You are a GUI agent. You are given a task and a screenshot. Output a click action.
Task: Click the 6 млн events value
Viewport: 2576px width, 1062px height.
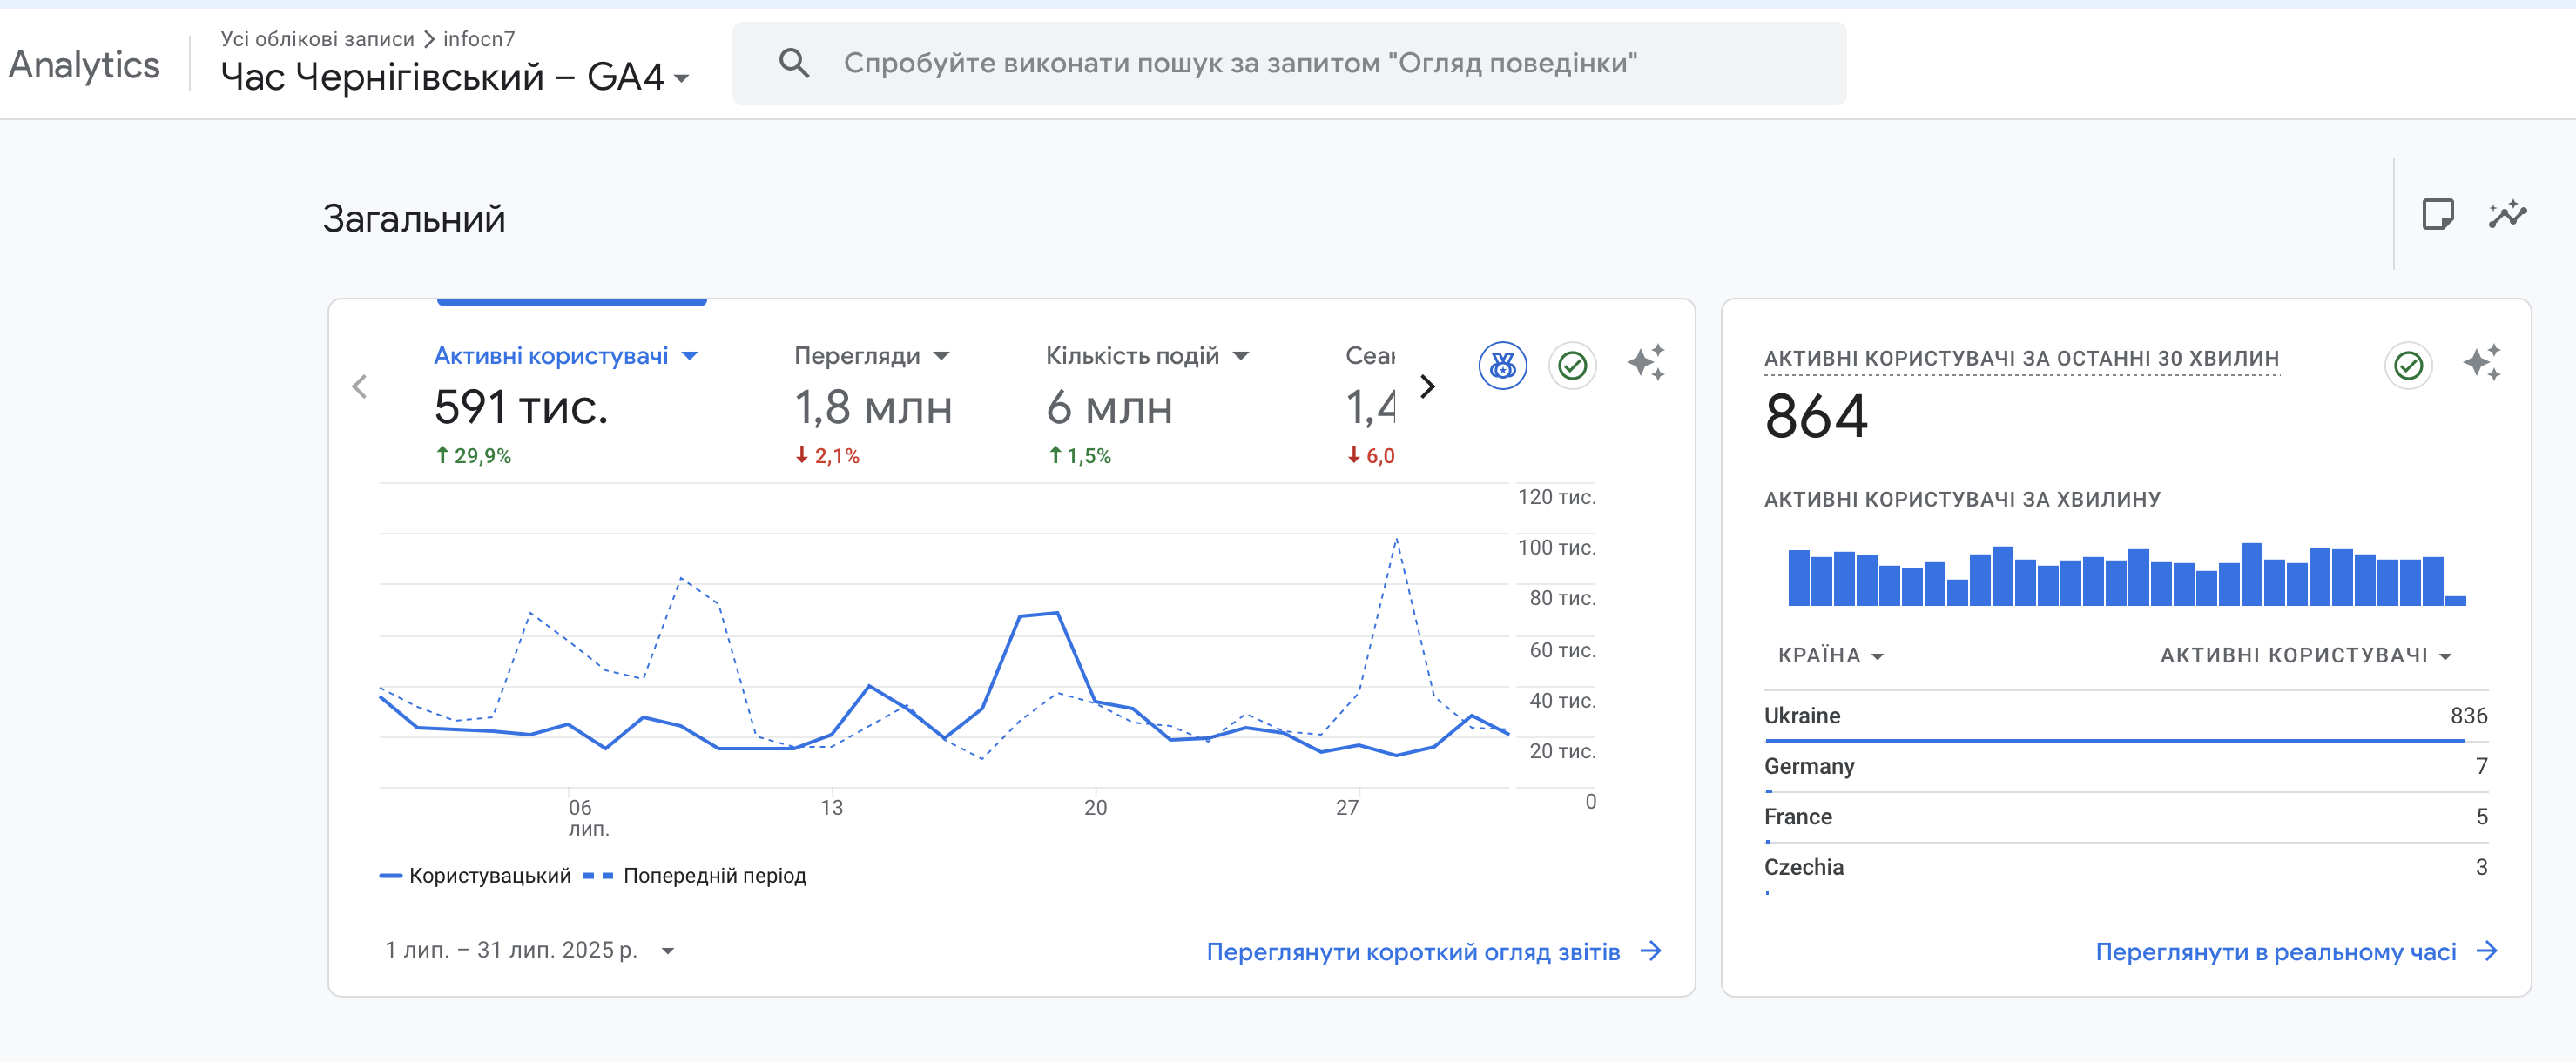click(x=1109, y=408)
